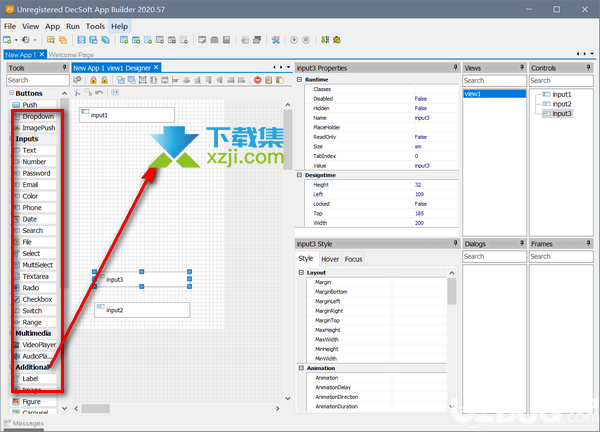Select the Checkbox input tool
The width and height of the screenshot is (600, 432).
[36, 300]
